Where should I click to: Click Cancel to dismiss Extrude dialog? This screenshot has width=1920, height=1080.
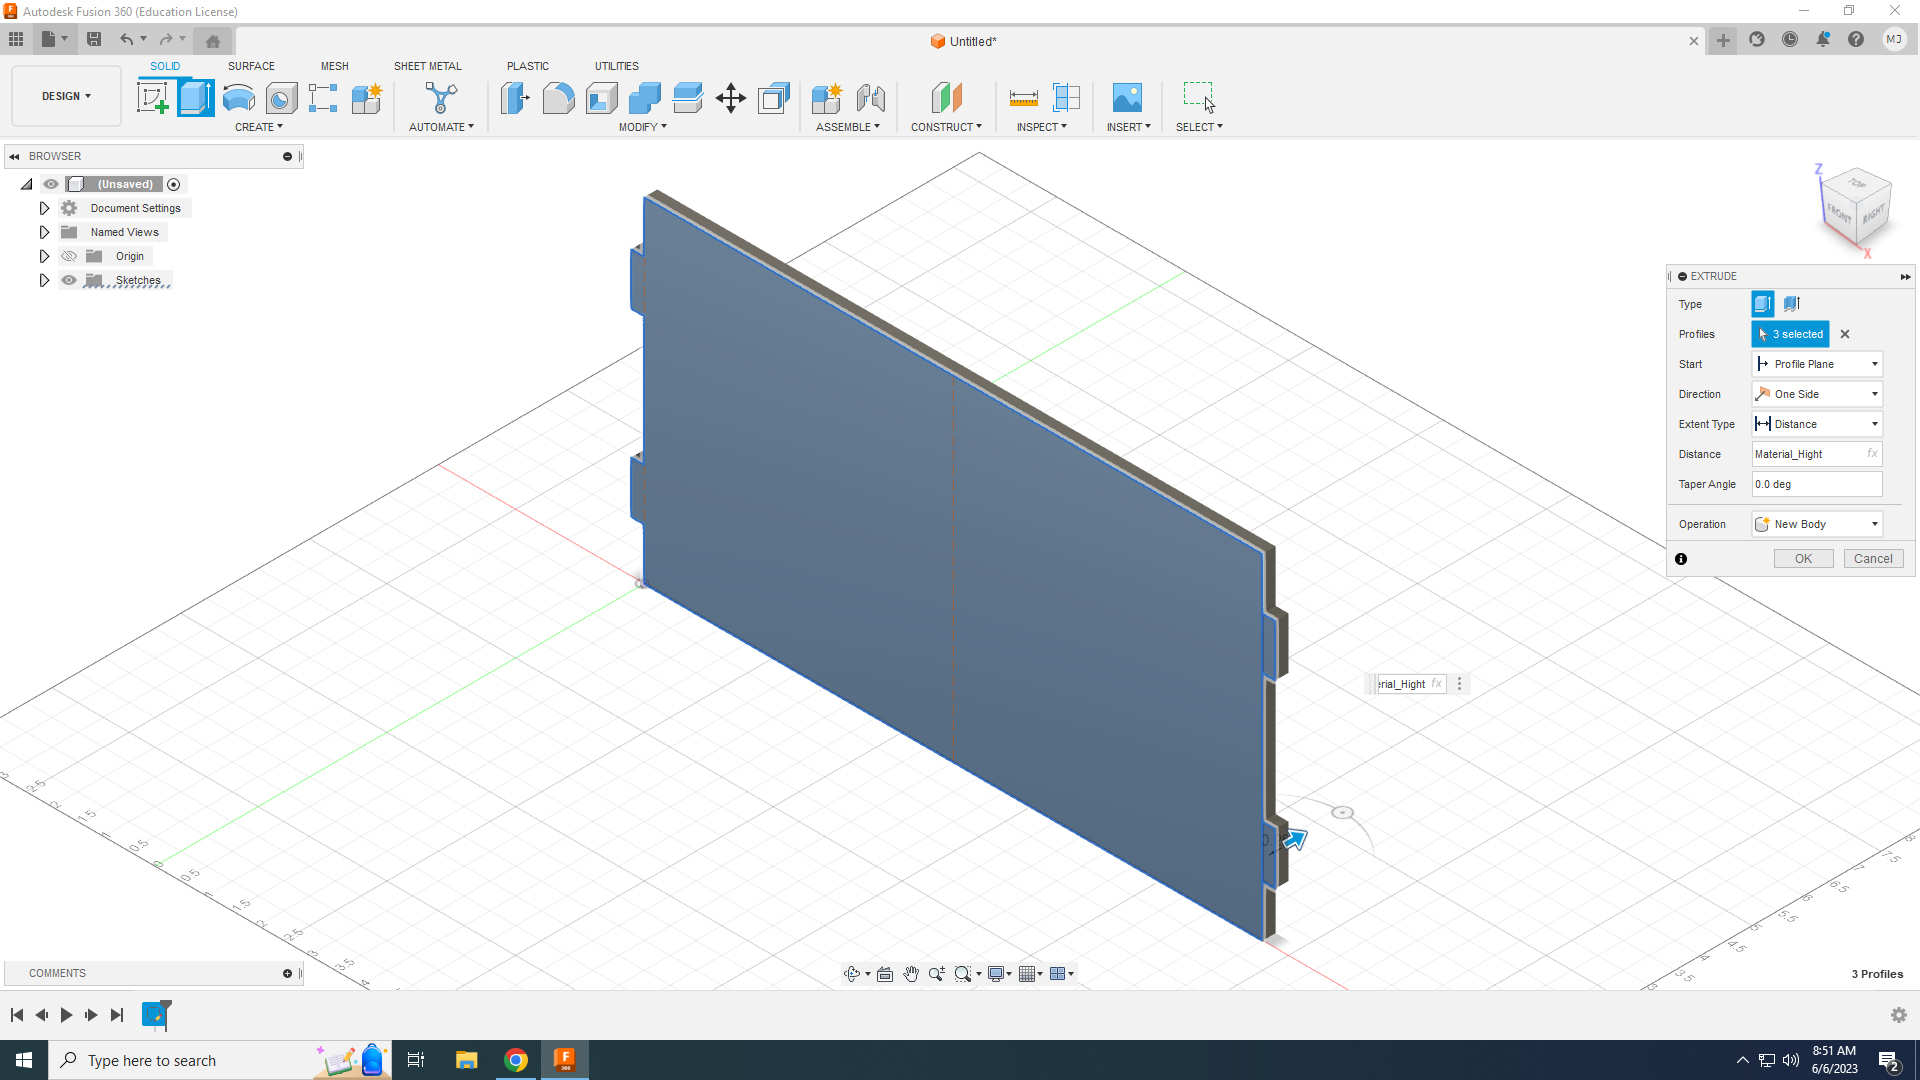(x=1873, y=558)
